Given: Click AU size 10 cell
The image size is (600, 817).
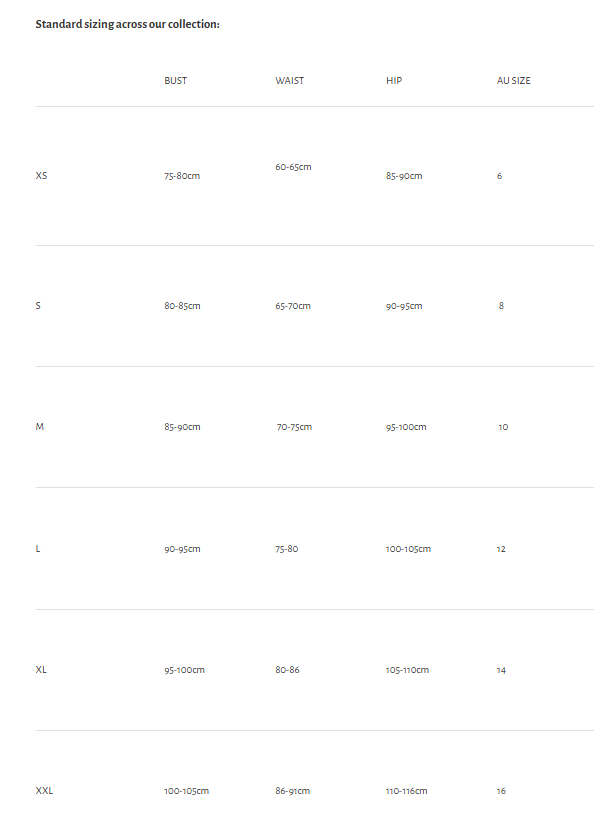Looking at the screenshot, I should click(x=503, y=427).
